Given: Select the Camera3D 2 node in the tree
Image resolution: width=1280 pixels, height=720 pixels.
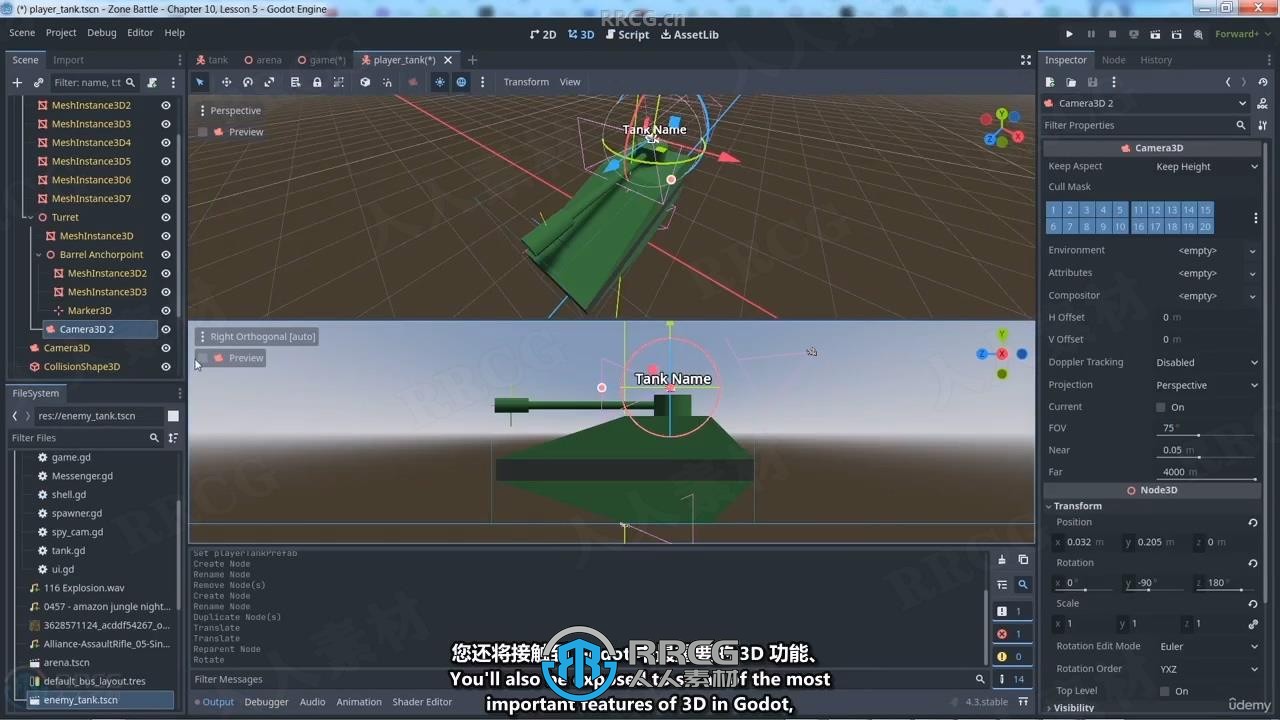Looking at the screenshot, I should tap(86, 329).
